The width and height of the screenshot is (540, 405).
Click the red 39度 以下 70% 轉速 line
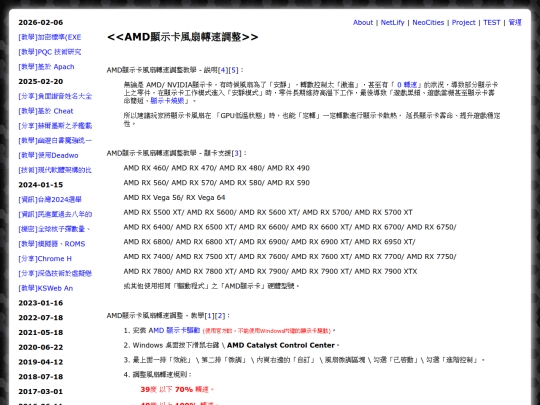click(177, 390)
